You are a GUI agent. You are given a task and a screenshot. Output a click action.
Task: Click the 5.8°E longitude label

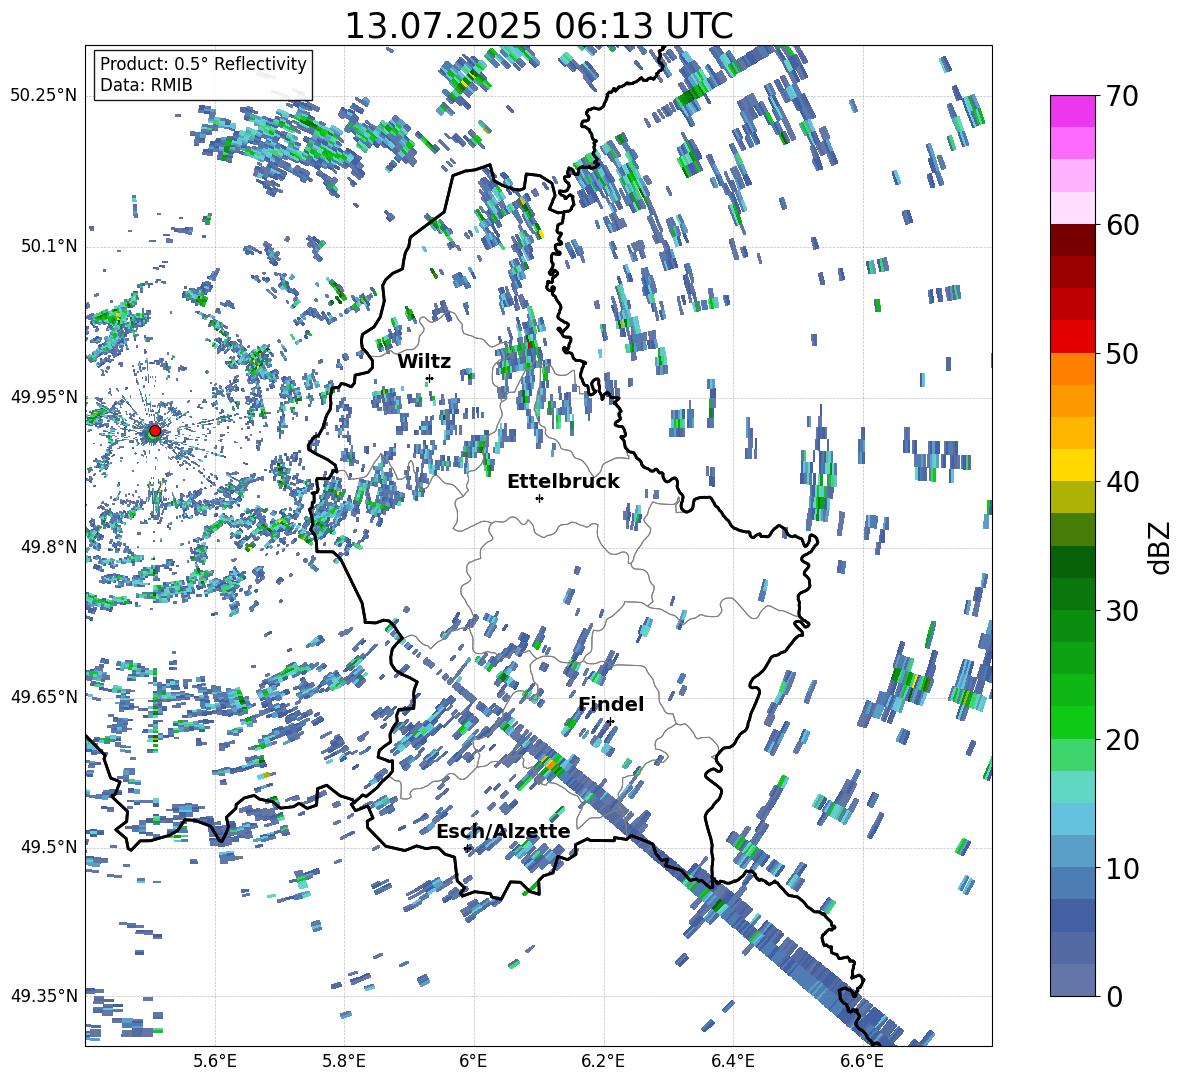coord(344,1061)
